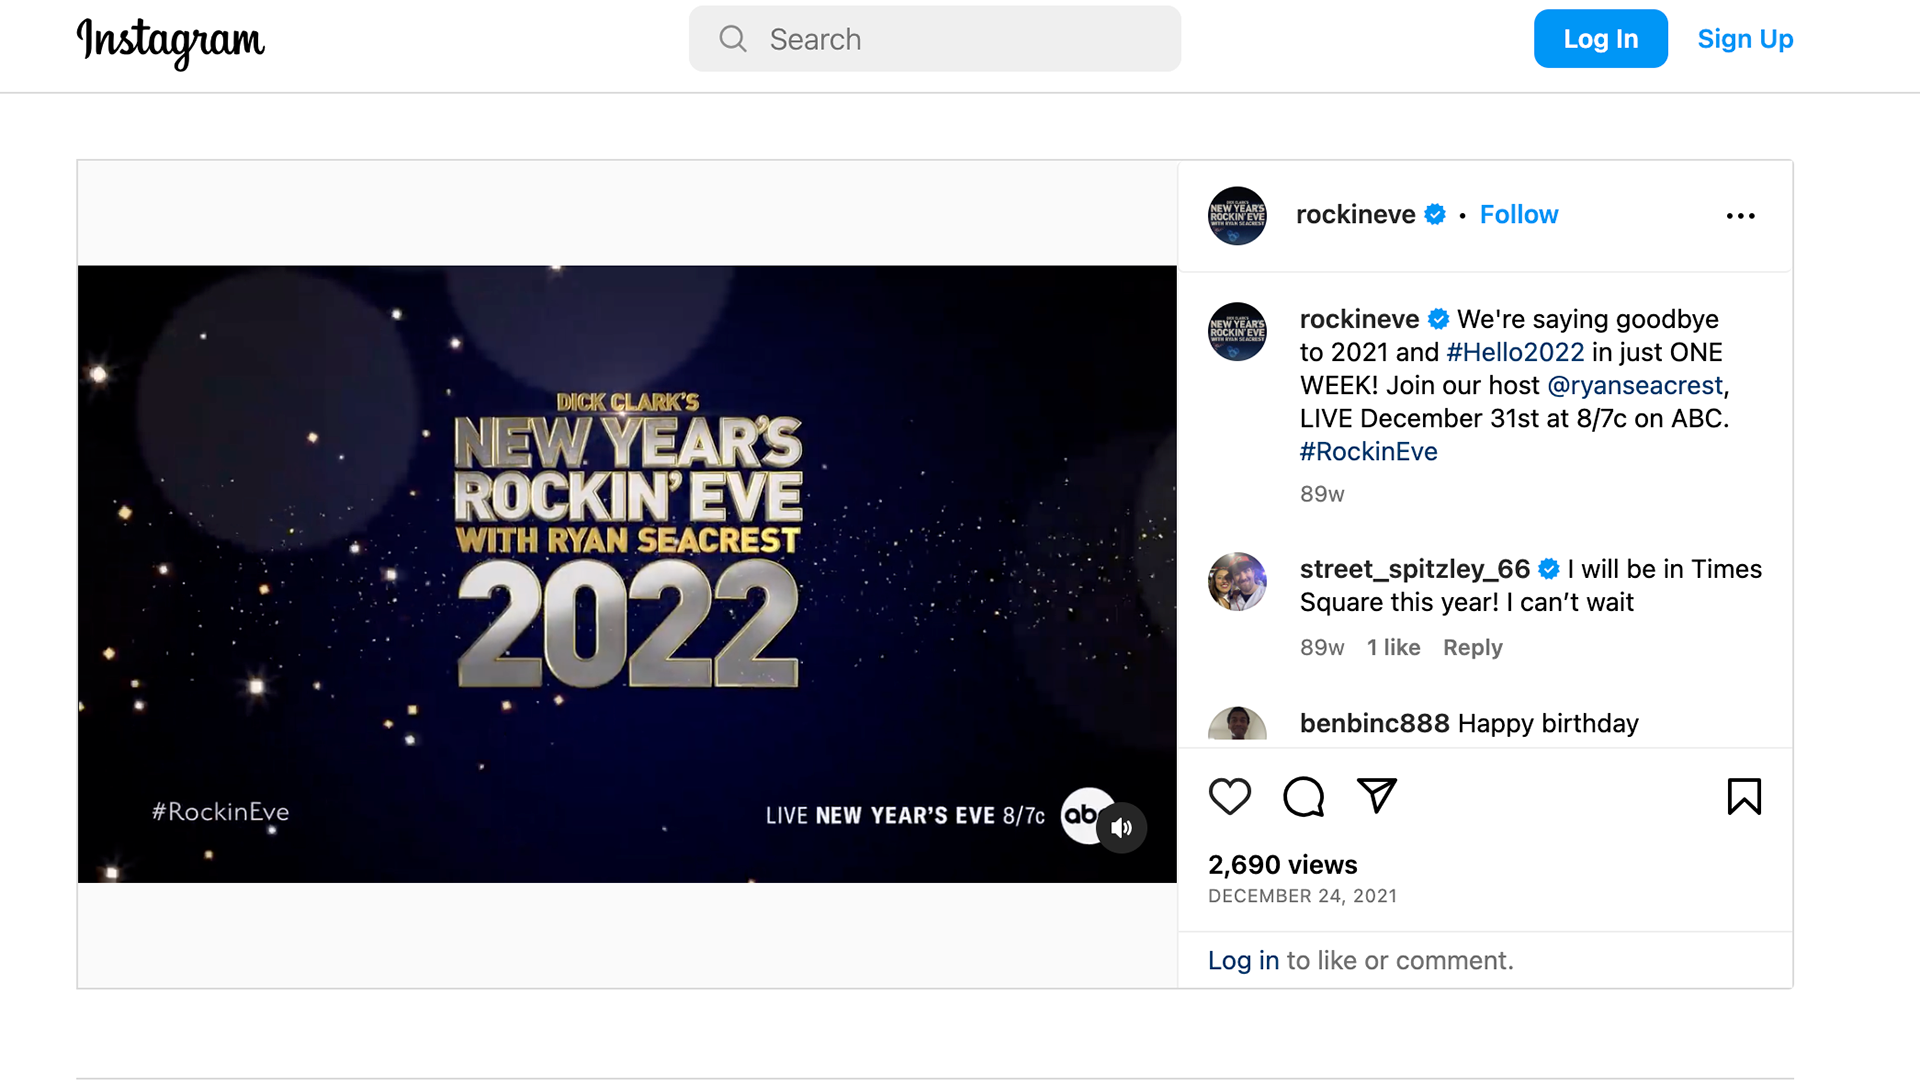The image size is (1920, 1086).
Task: Open the three-dot more options menu
Action: coord(1740,216)
